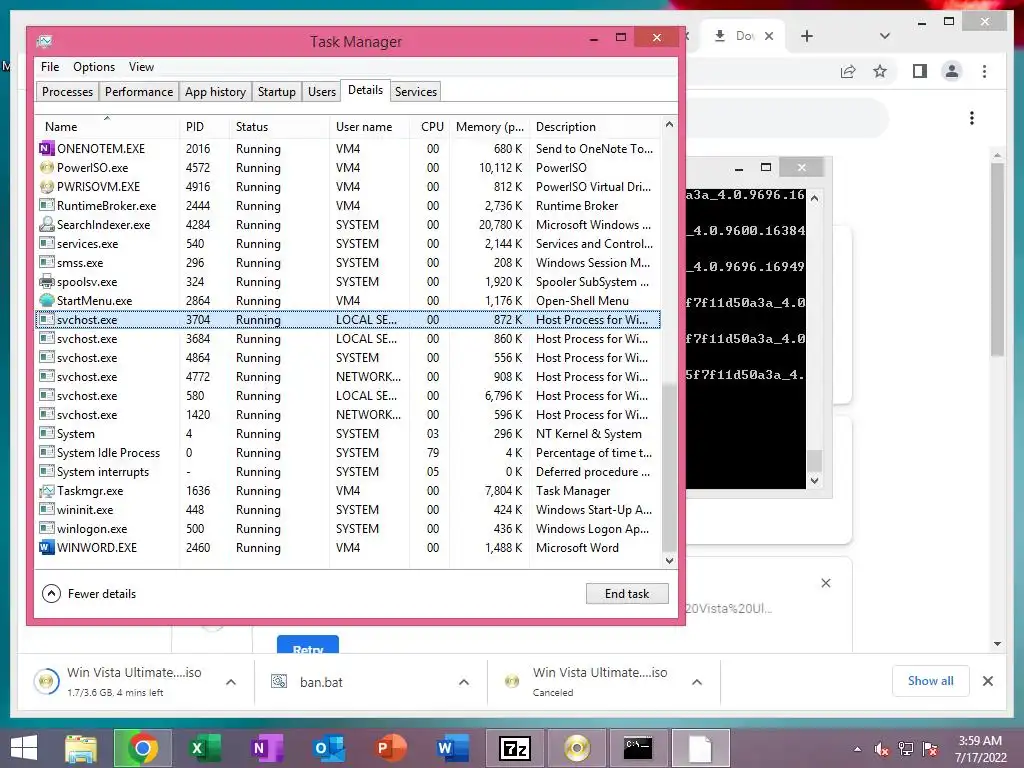This screenshot has height=768, width=1024.
Task: Open the File menu in Task Manager
Action: 50,67
